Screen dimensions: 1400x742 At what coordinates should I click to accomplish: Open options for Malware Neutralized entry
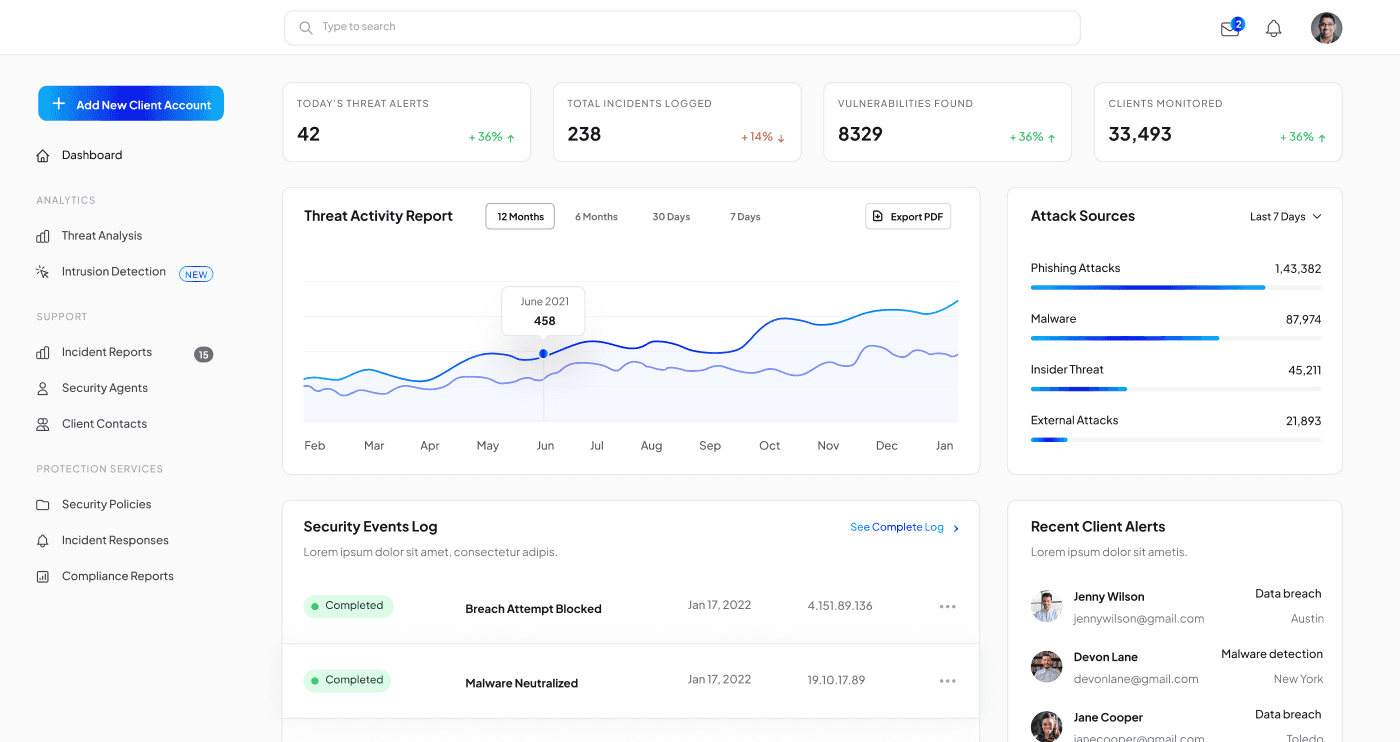click(x=947, y=680)
